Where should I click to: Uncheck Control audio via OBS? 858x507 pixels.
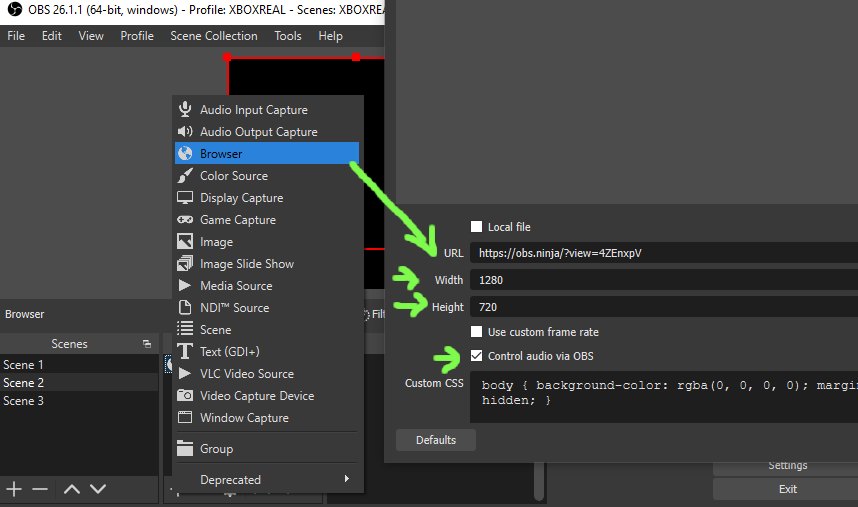[x=477, y=356]
